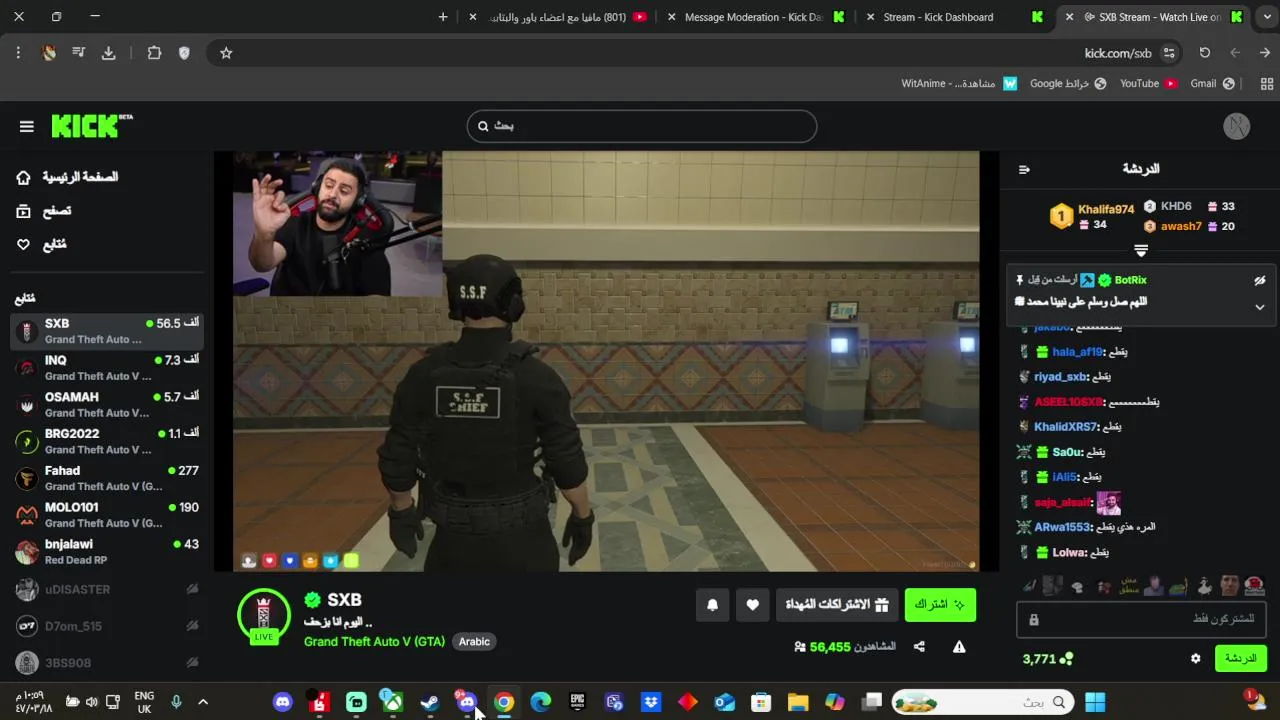1280x720 pixels.
Task: Reload the page
Action: [1205, 53]
